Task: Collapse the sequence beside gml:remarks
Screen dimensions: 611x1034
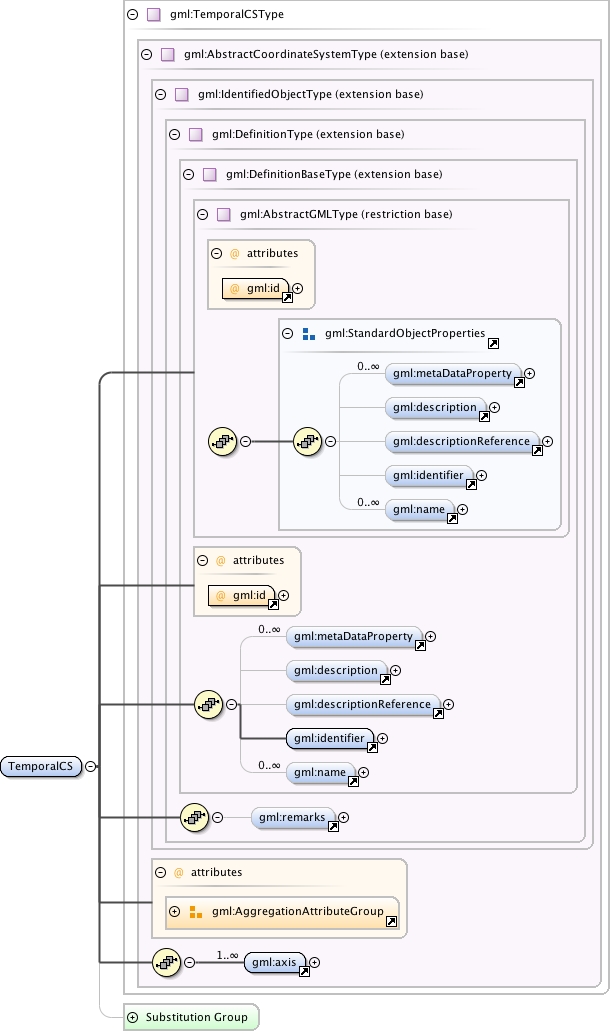Action: point(218,818)
